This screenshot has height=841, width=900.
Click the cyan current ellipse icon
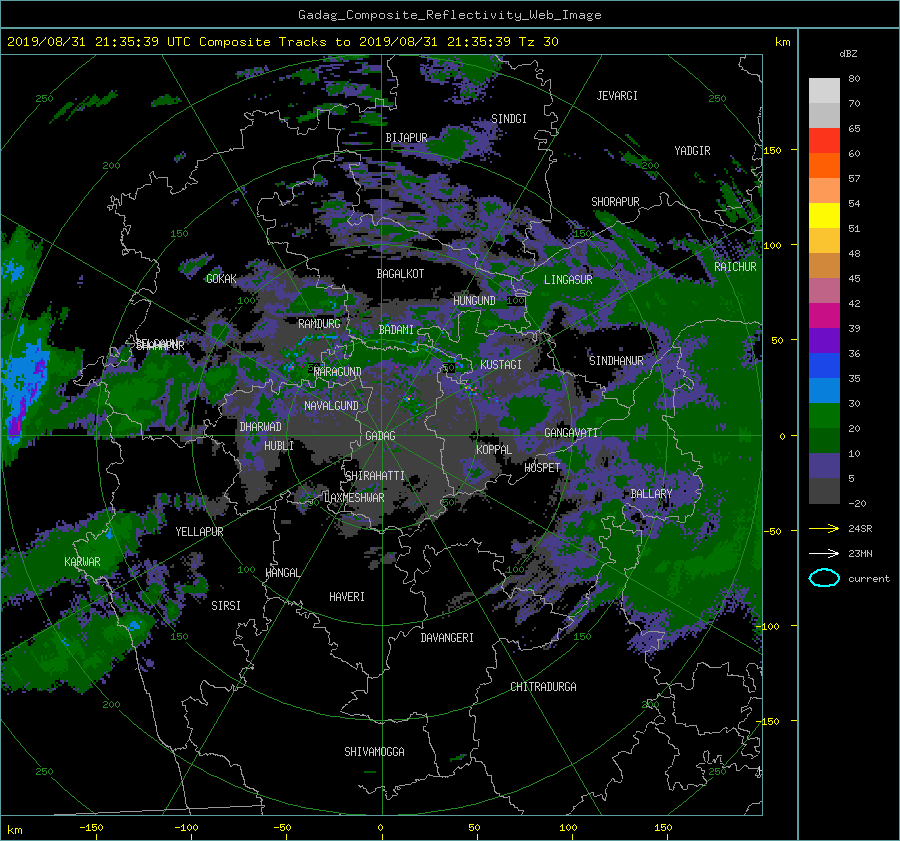(824, 578)
